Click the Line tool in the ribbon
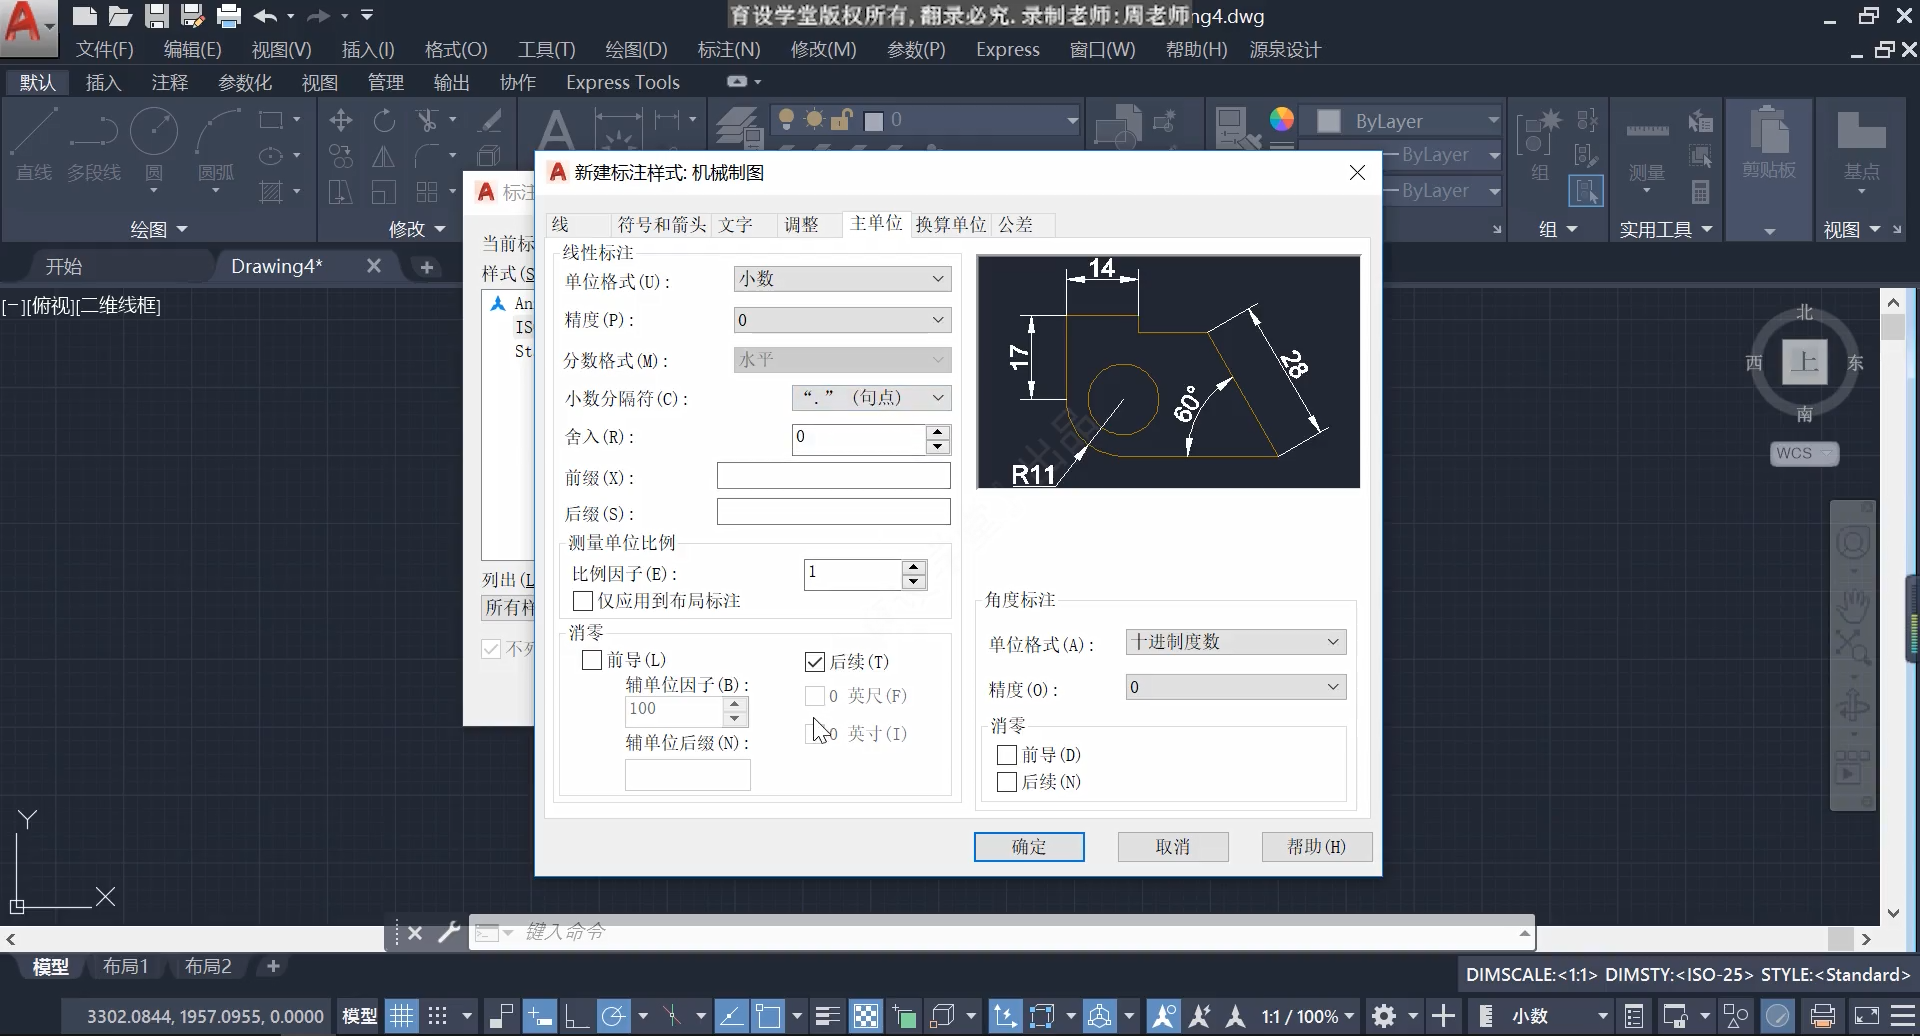1920x1036 pixels. pyautogui.click(x=34, y=146)
